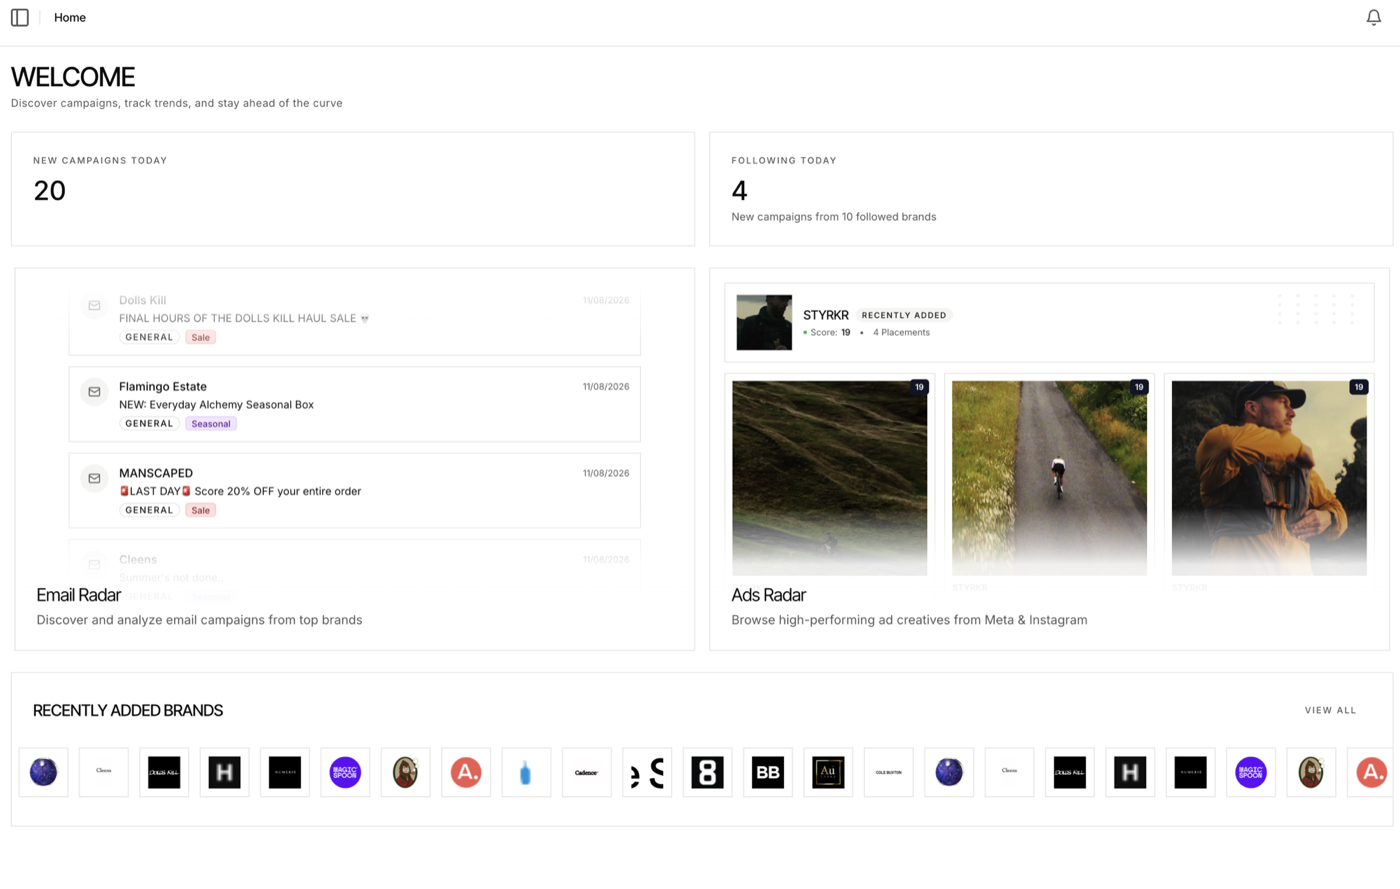
Task: Click score badge 19 on yellow jacket ad
Action: [1358, 387]
